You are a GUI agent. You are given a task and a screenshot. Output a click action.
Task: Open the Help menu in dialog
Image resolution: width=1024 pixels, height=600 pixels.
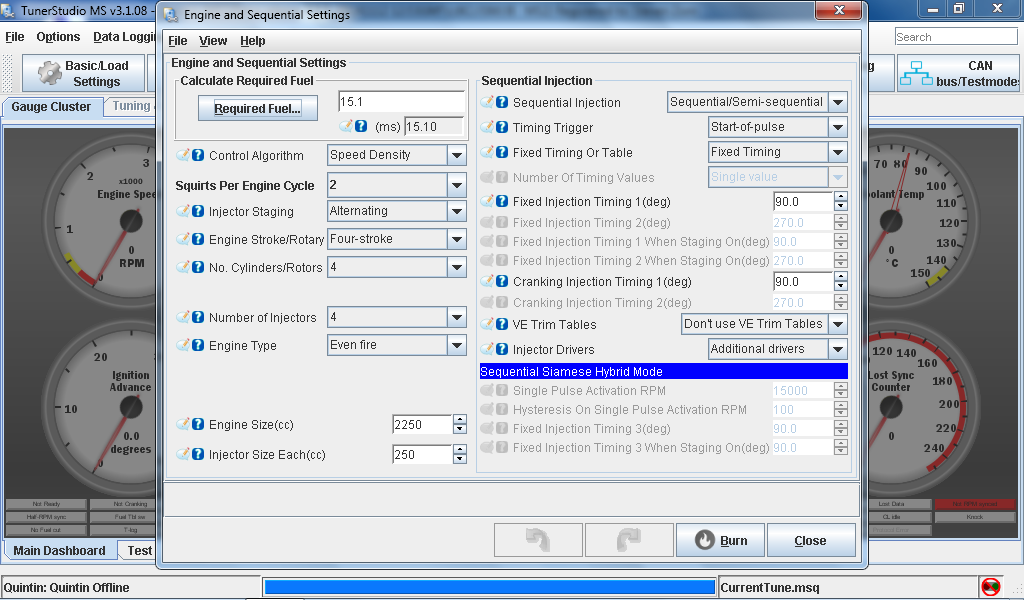coord(253,40)
